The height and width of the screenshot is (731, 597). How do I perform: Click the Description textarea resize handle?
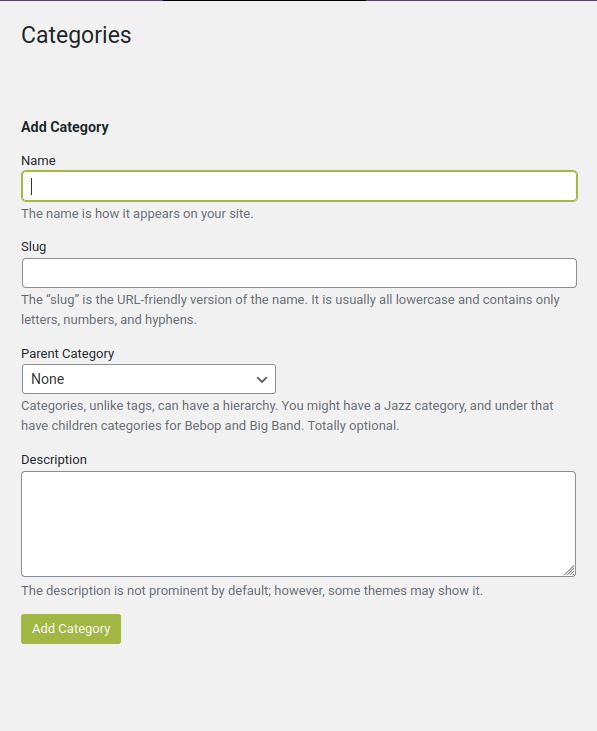click(x=570, y=570)
